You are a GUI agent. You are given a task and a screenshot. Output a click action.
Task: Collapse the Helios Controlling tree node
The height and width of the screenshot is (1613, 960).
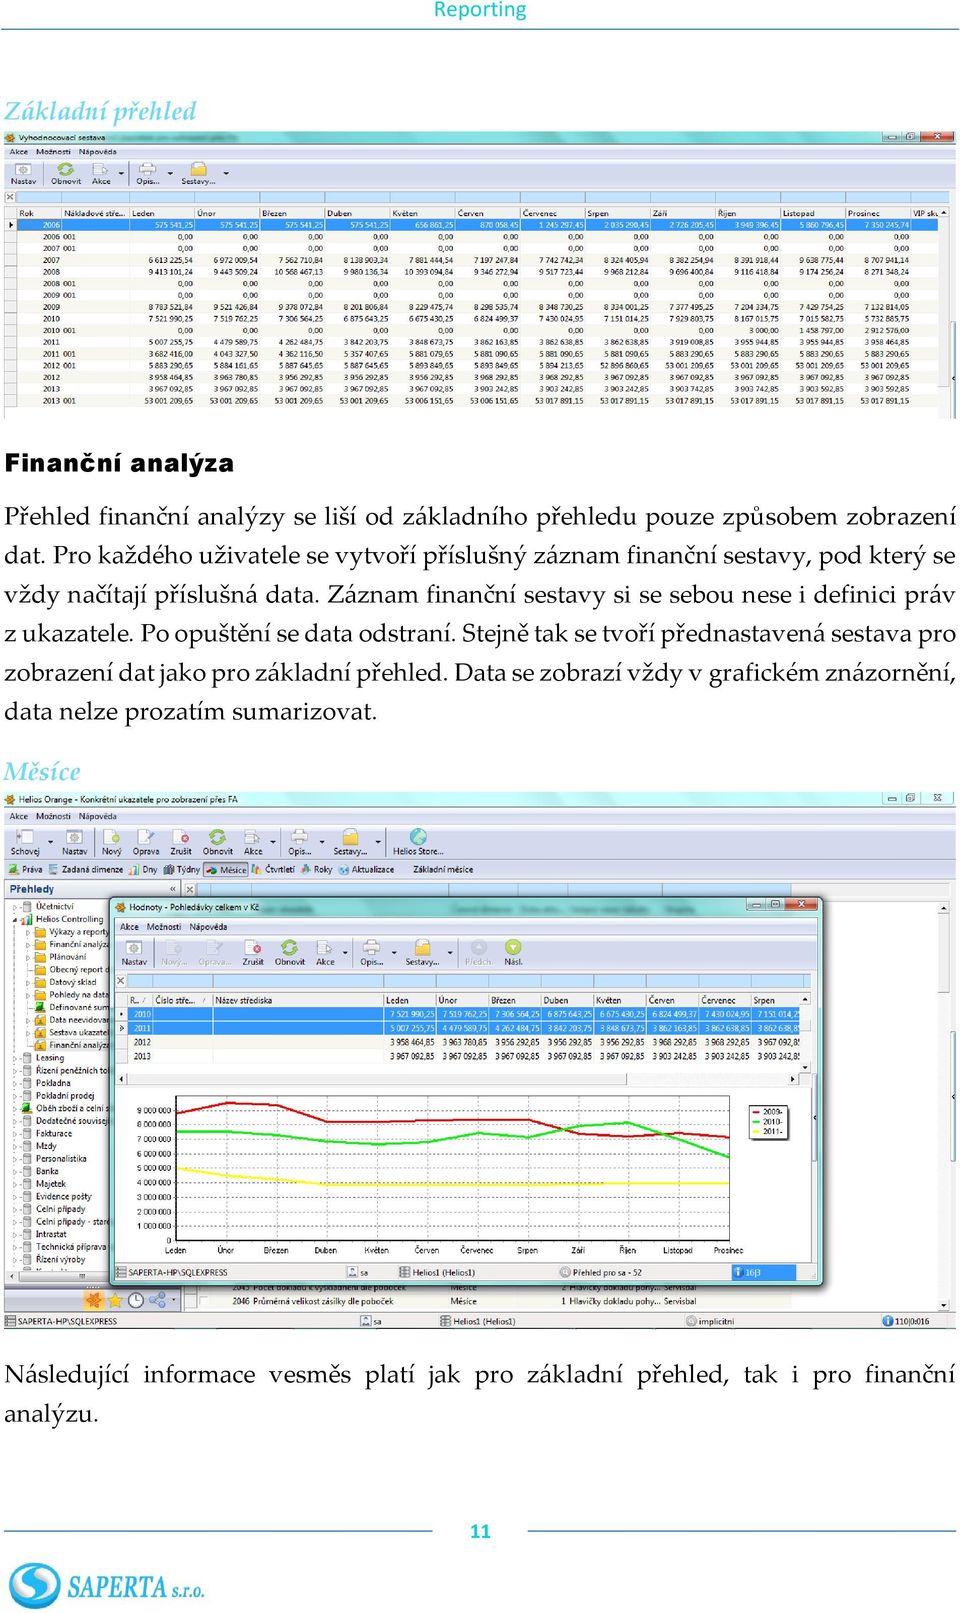click(x=16, y=919)
